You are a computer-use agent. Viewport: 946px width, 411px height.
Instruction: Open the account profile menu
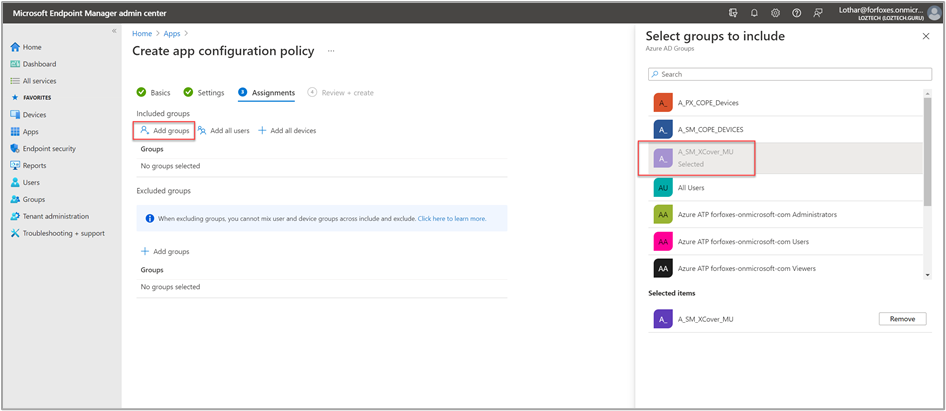click(x=934, y=13)
